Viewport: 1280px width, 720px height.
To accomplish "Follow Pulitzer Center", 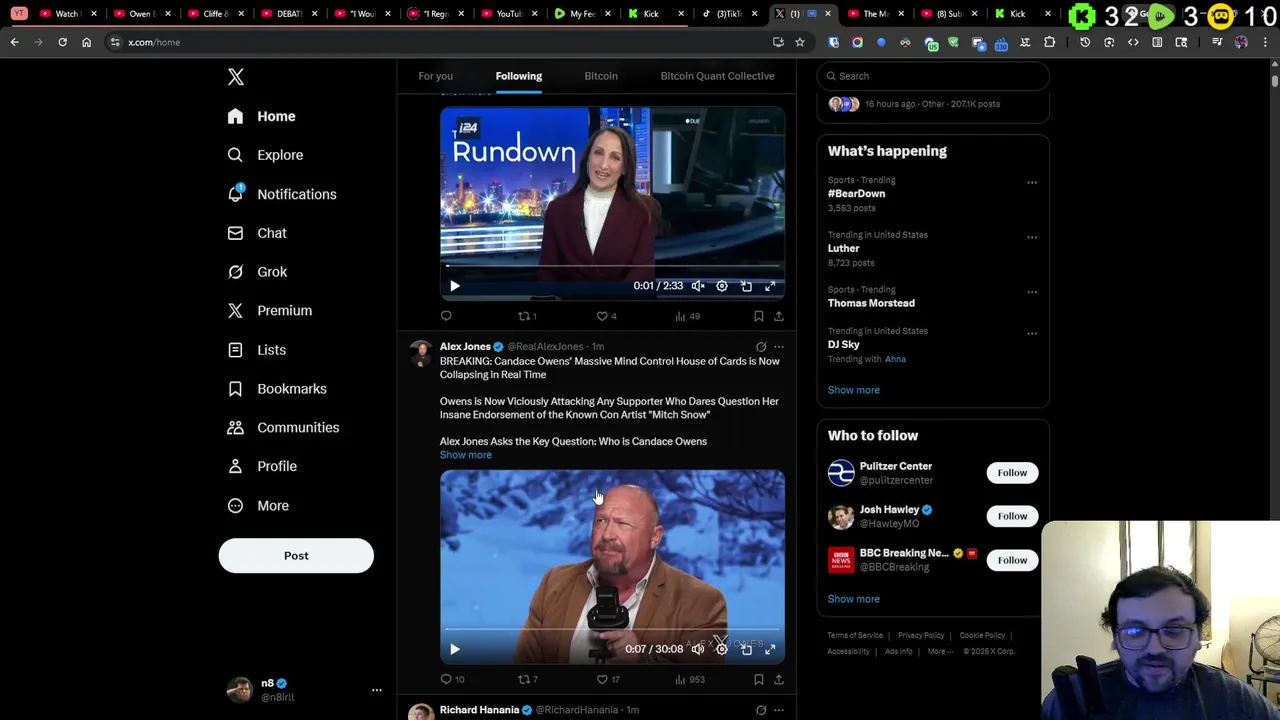I will click(1012, 473).
